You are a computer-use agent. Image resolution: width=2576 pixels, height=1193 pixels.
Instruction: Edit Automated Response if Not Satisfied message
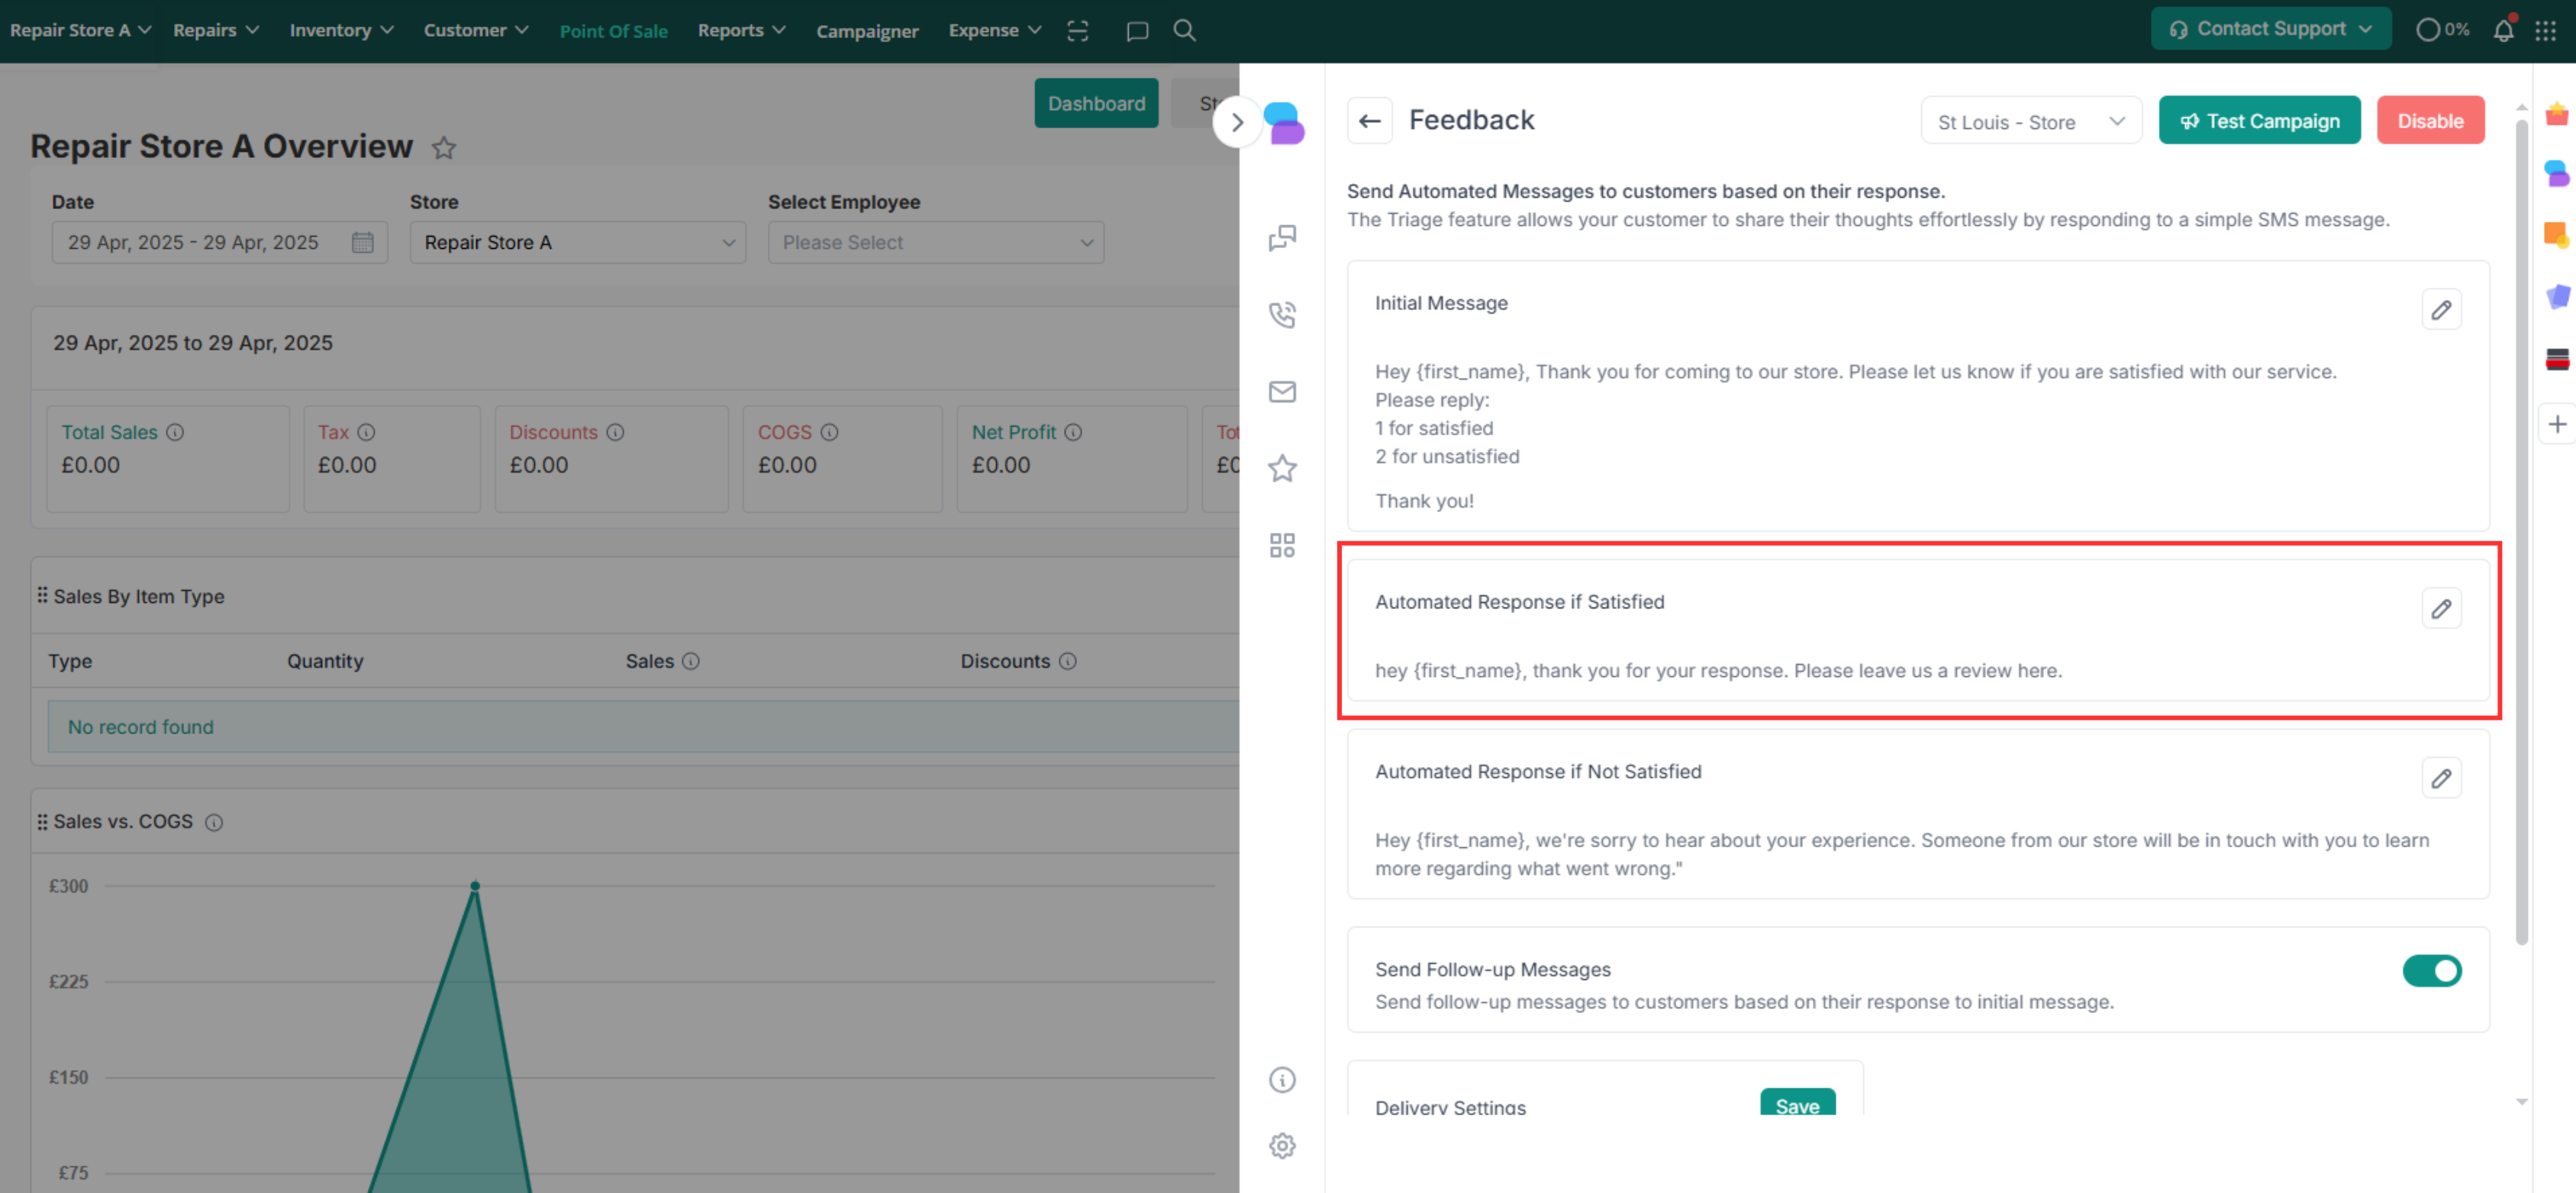pyautogui.click(x=2440, y=778)
